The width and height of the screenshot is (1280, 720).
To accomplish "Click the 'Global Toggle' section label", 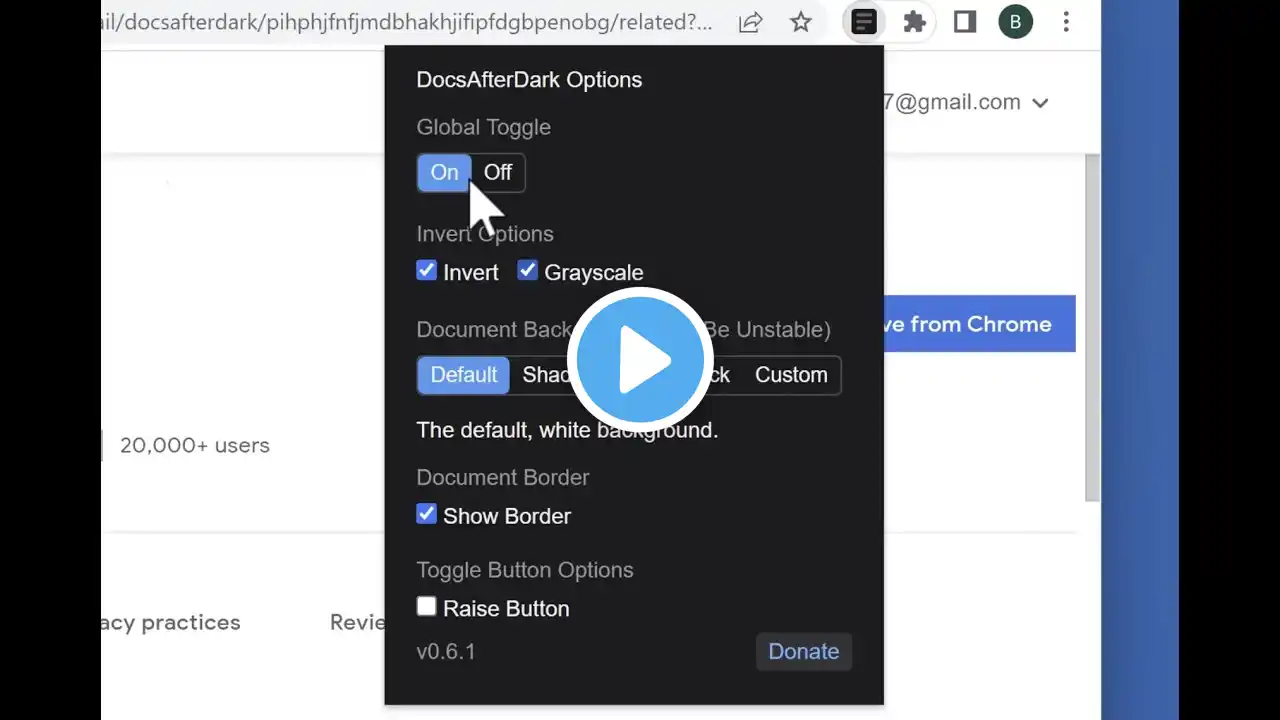I will tap(484, 127).
